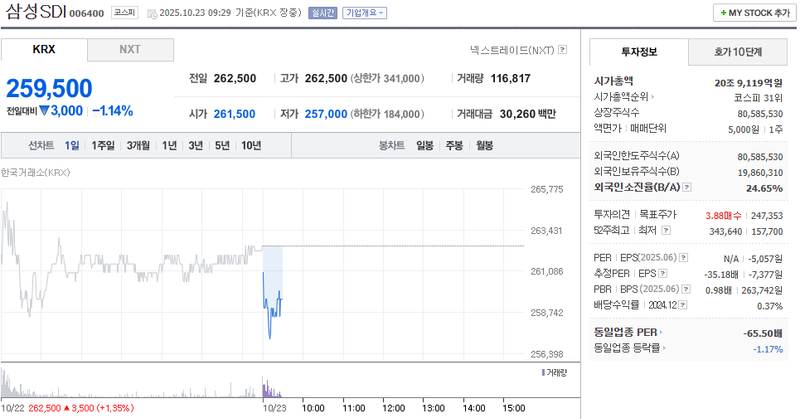Click the 삼성SDI stock name
Image resolution: width=800 pixels, height=419 pixels.
[x=35, y=12]
